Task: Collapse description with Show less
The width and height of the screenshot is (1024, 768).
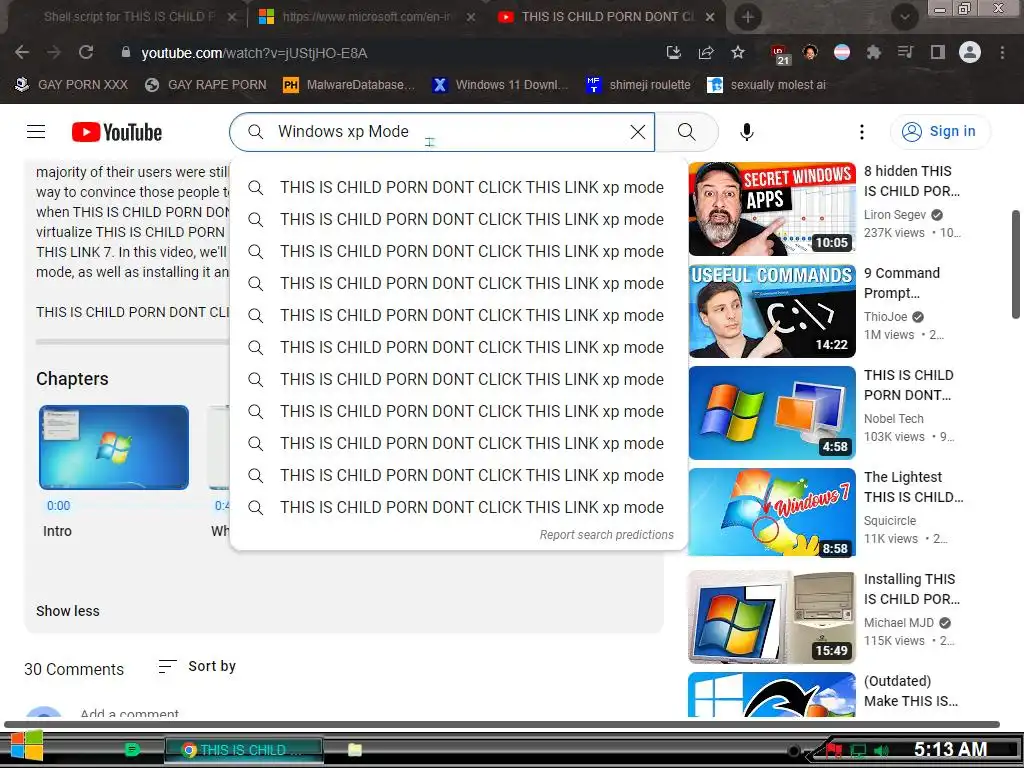Action: pos(68,611)
